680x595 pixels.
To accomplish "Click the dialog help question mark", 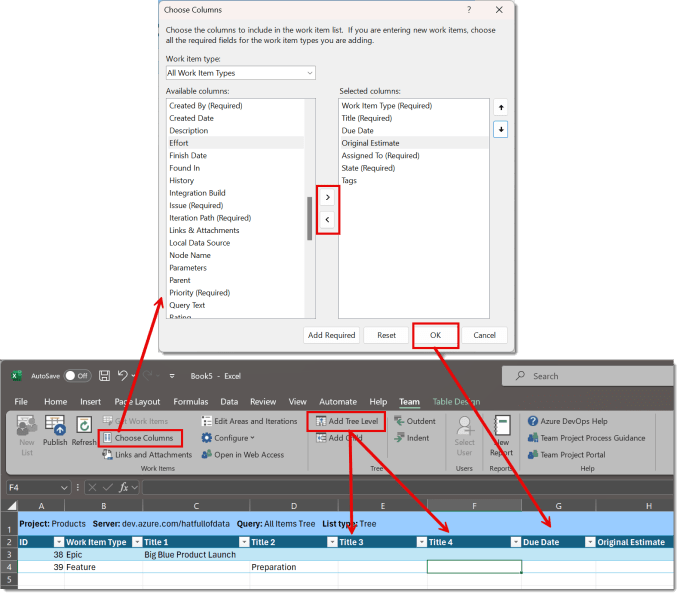I will coord(469,10).
